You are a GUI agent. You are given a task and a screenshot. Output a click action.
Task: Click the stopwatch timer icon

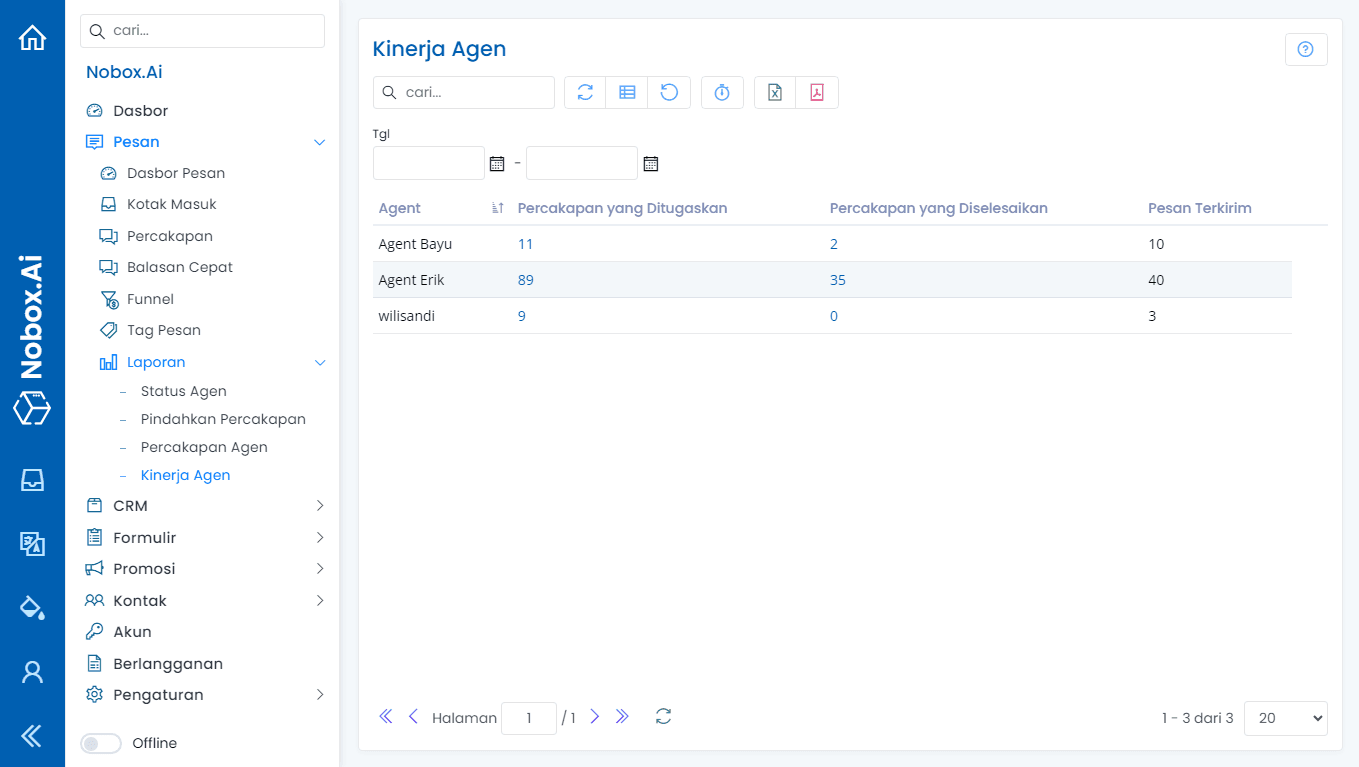722,92
